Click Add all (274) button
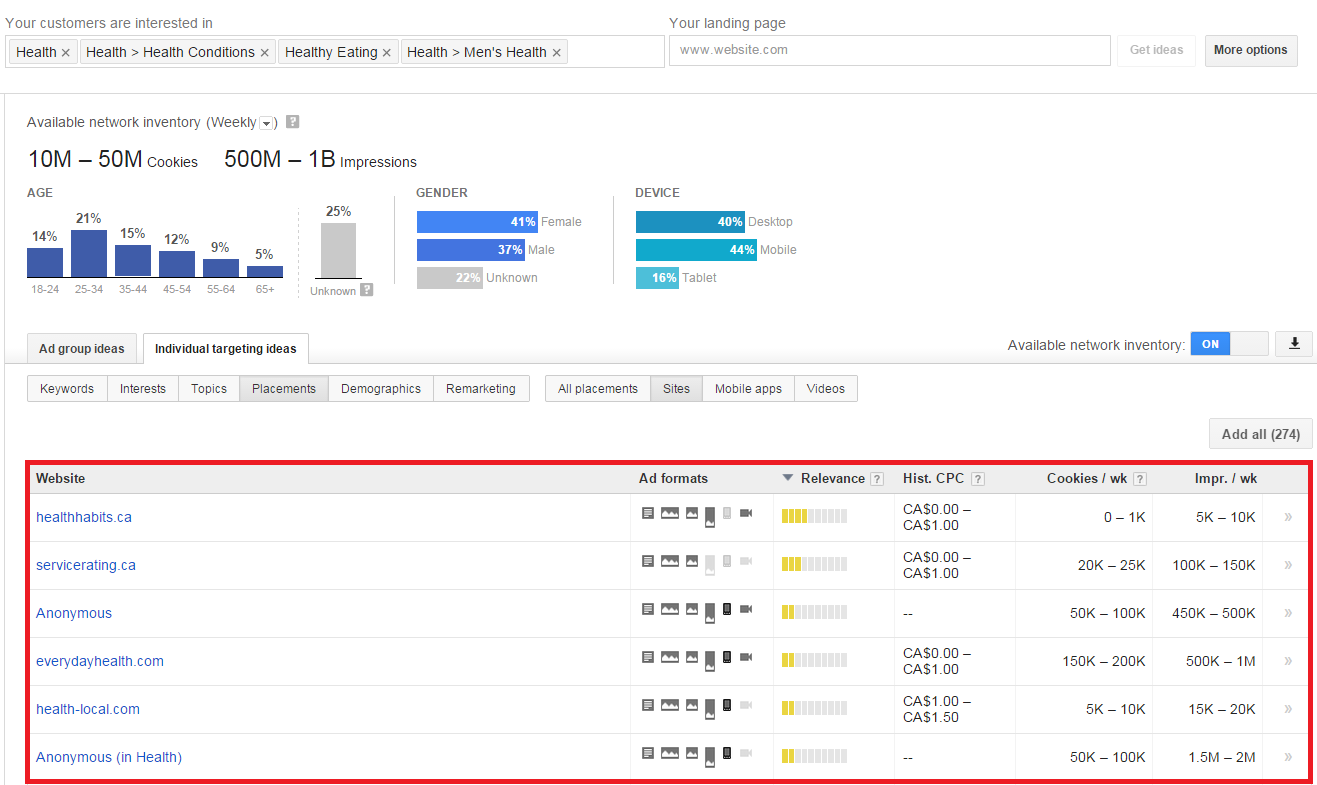The image size is (1317, 785). point(1260,434)
